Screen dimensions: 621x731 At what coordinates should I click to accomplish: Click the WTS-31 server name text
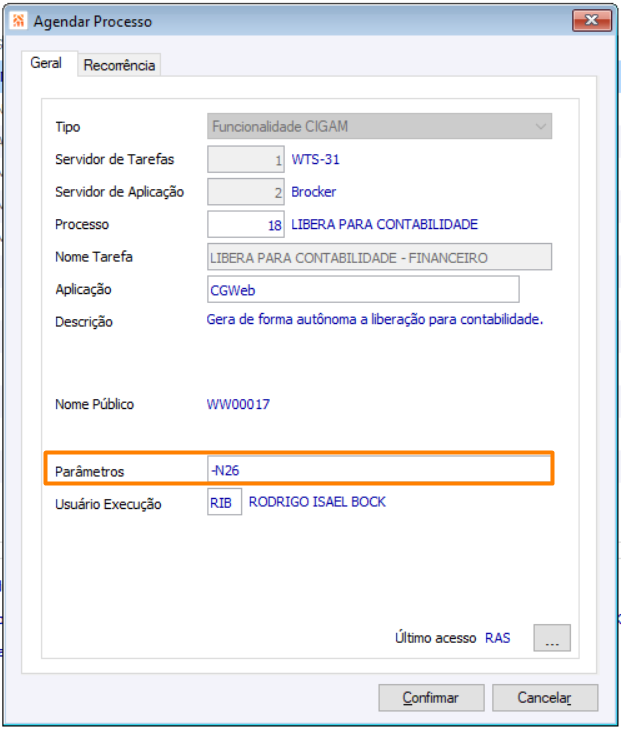point(316,159)
